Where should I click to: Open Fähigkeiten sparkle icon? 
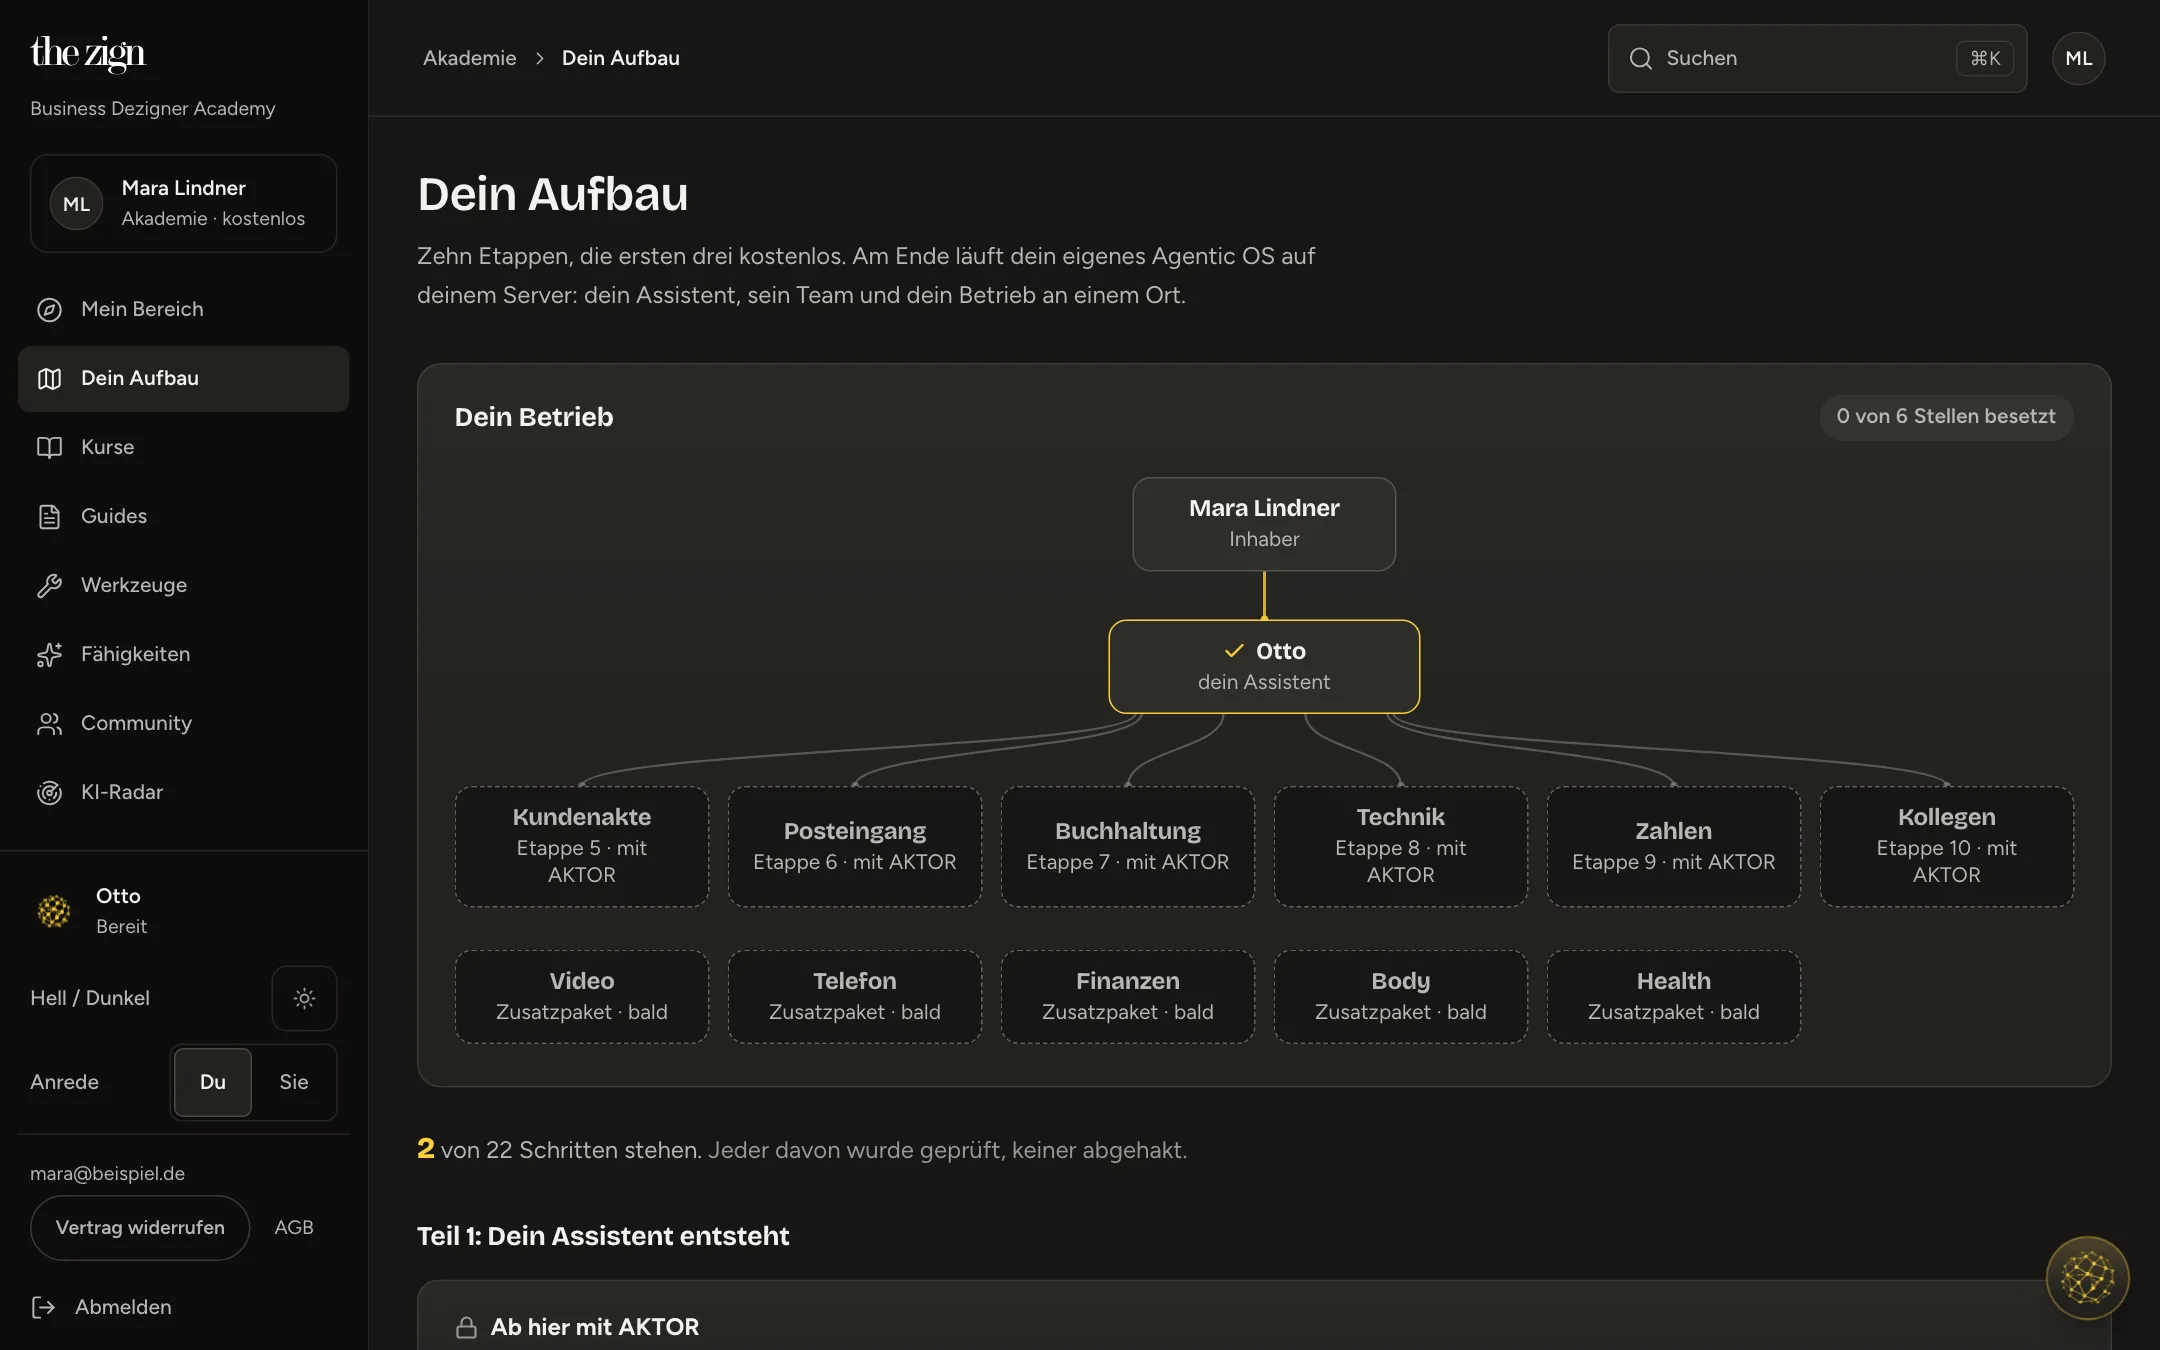pyautogui.click(x=49, y=655)
